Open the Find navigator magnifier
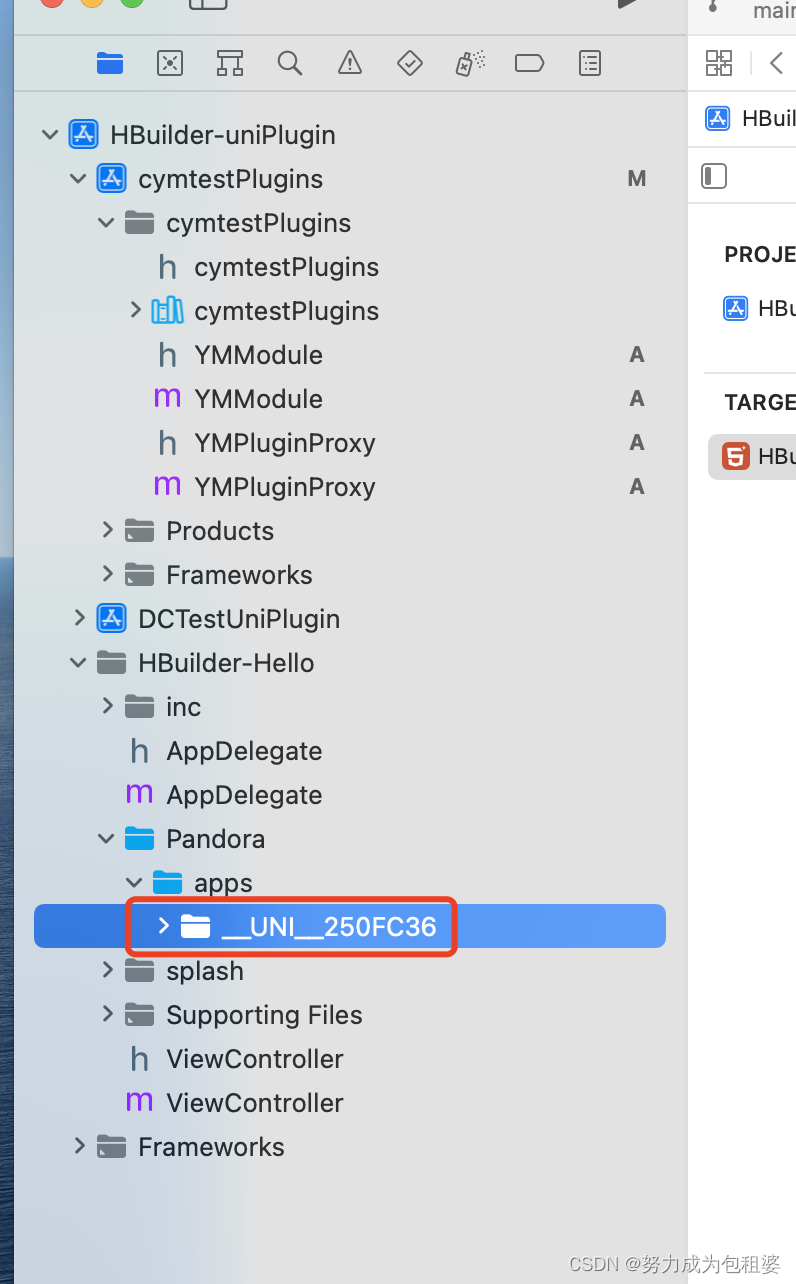This screenshot has height=1284, width=796. coord(290,64)
